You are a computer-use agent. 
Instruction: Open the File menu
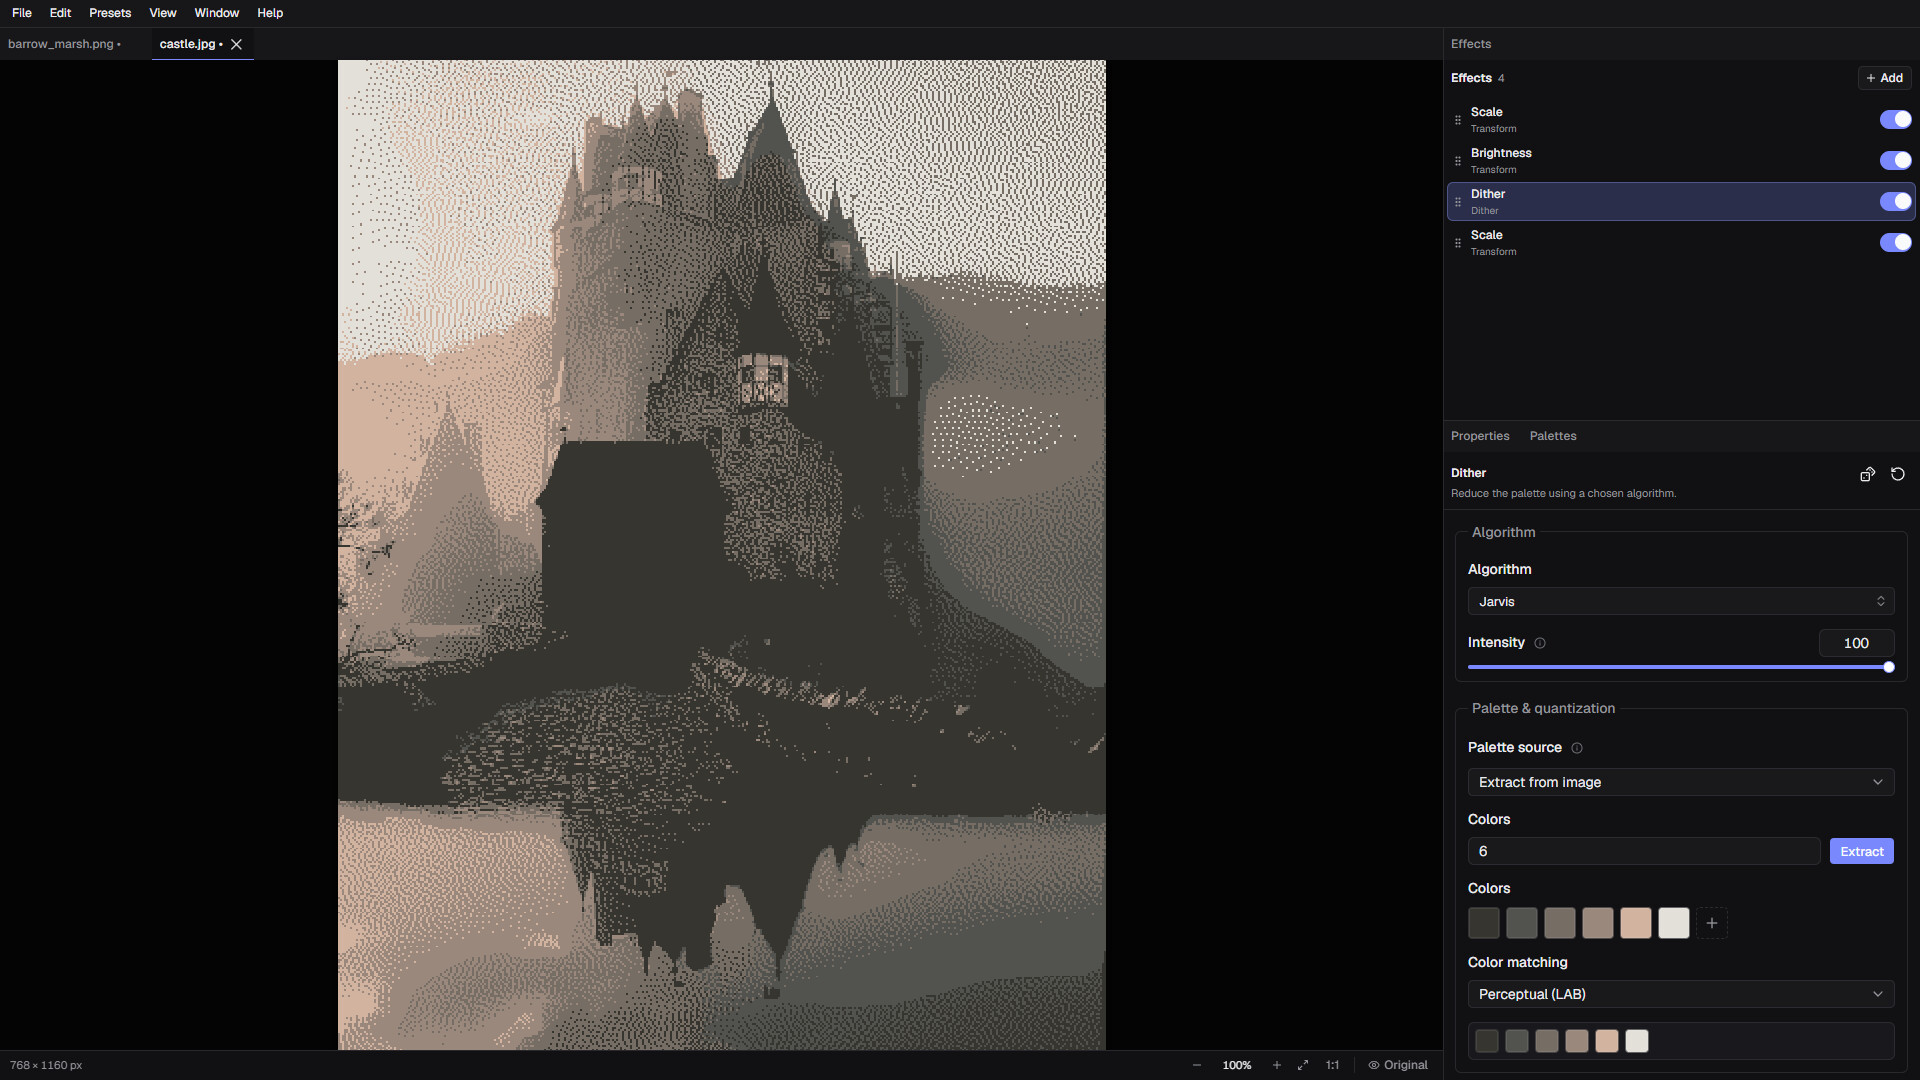(x=22, y=13)
